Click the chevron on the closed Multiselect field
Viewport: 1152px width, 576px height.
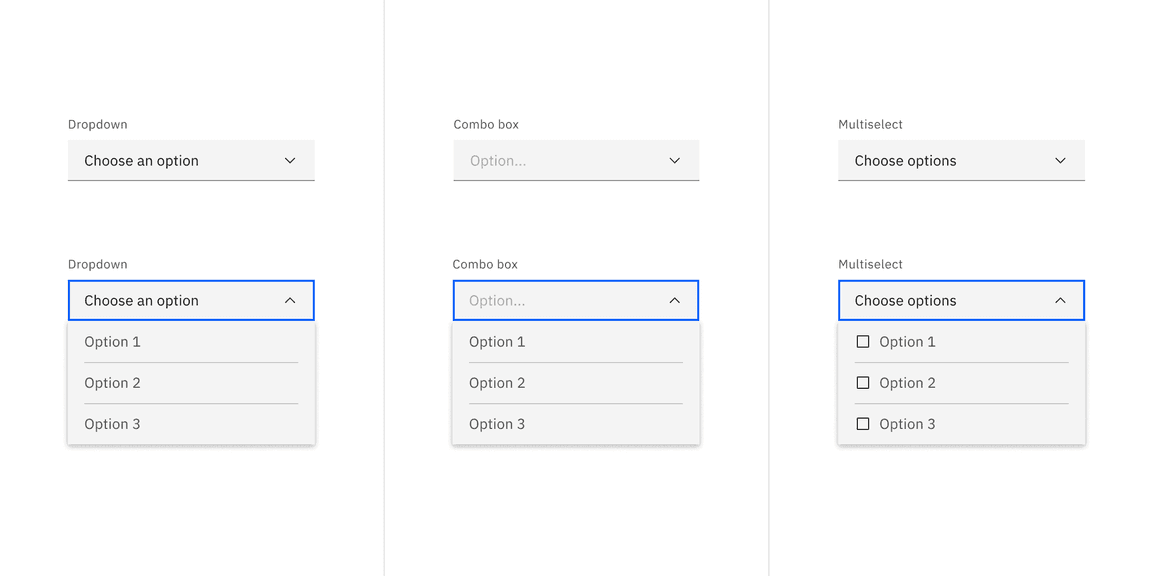[1060, 160]
